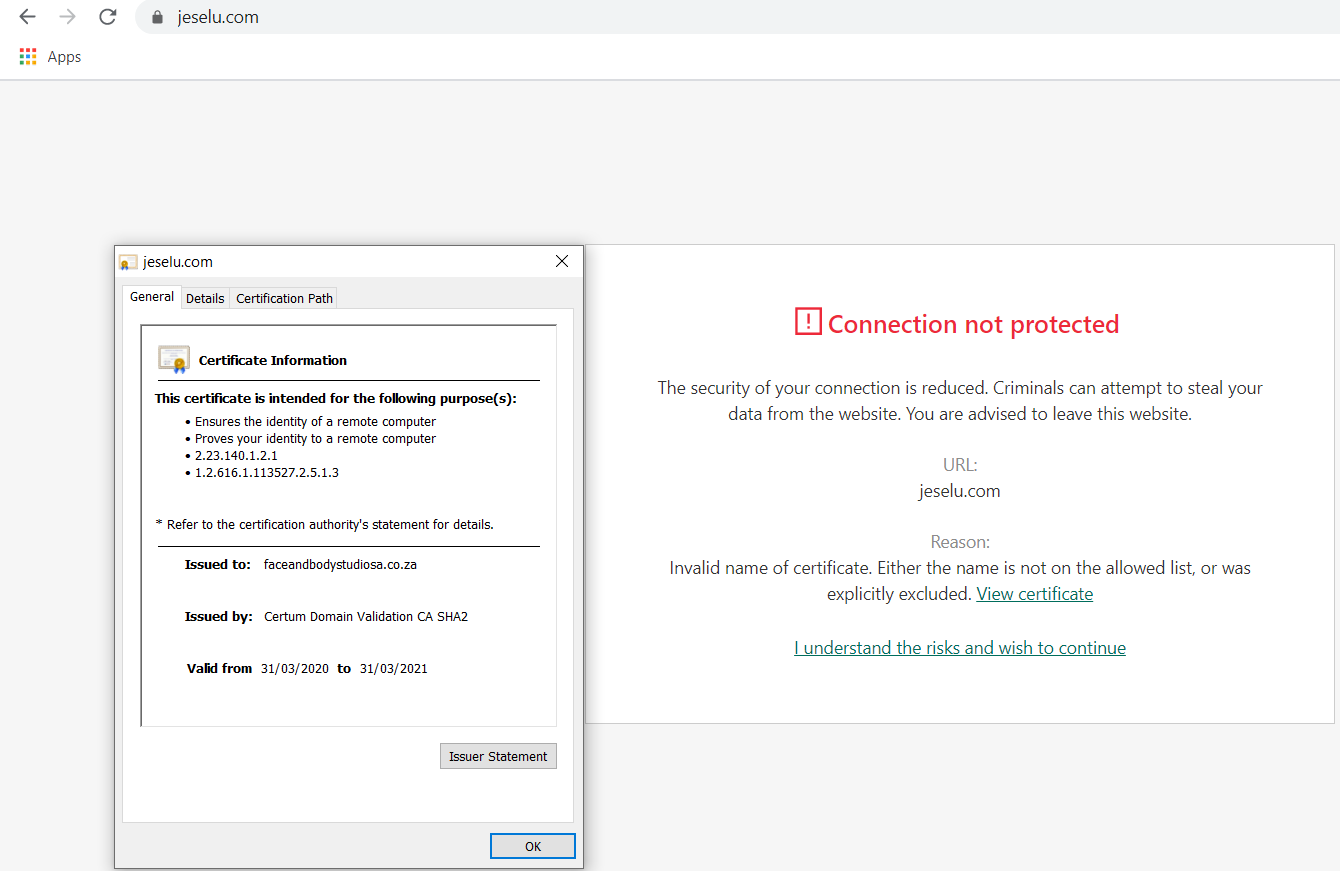This screenshot has width=1340, height=871.
Task: Click the 'Connection not protected' heading
Action: click(973, 324)
